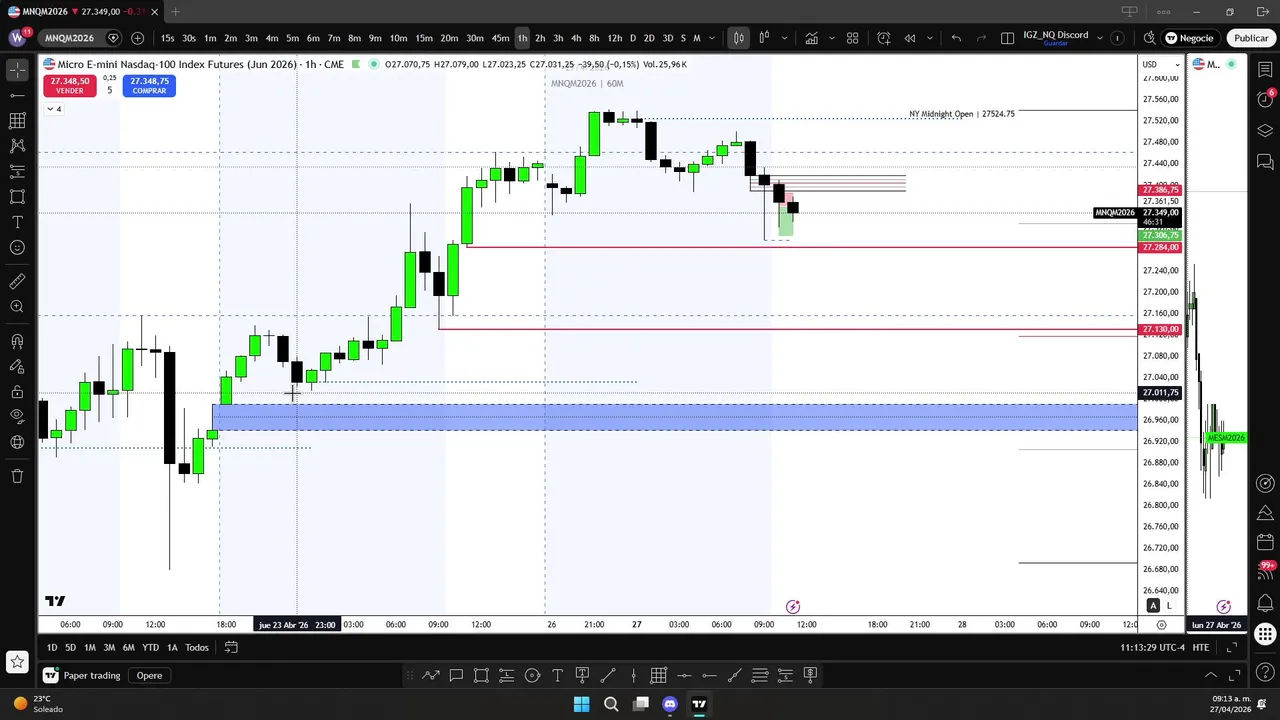Select the ruler measure tool
Viewport: 1280px width, 720px height.
click(x=17, y=282)
